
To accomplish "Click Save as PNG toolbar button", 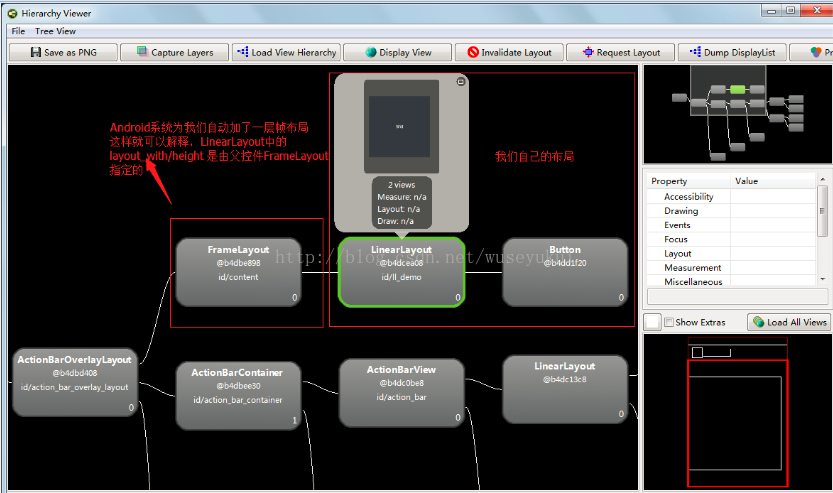I will point(63,52).
